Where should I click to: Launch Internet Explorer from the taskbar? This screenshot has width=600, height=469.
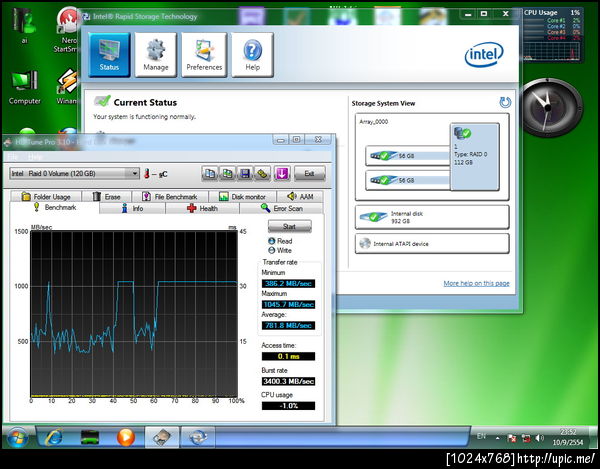pyautogui.click(x=54, y=437)
